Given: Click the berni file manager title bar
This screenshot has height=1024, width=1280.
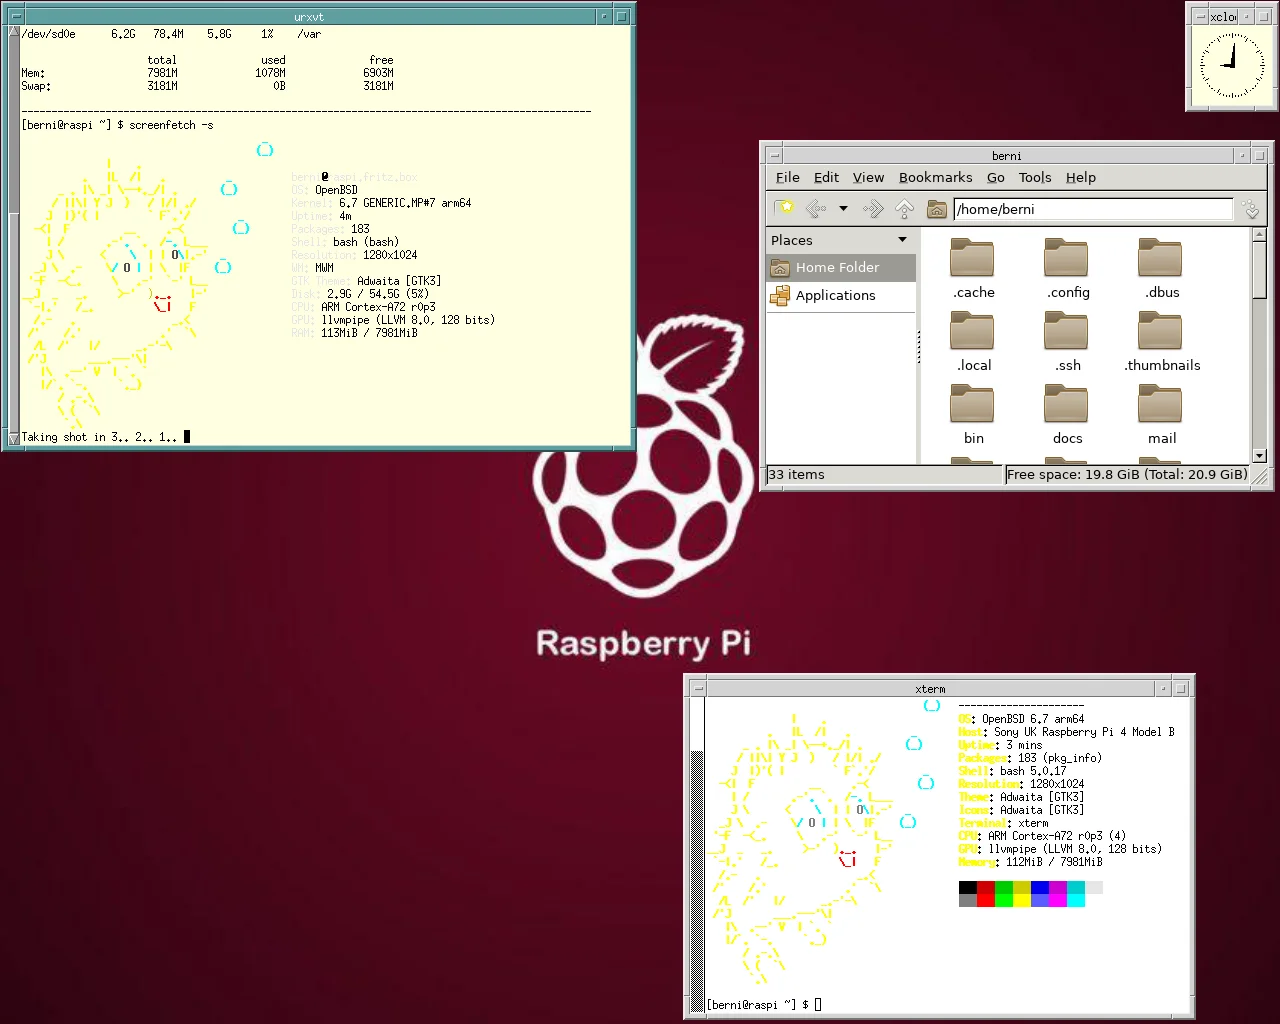Looking at the screenshot, I should click(x=1007, y=155).
